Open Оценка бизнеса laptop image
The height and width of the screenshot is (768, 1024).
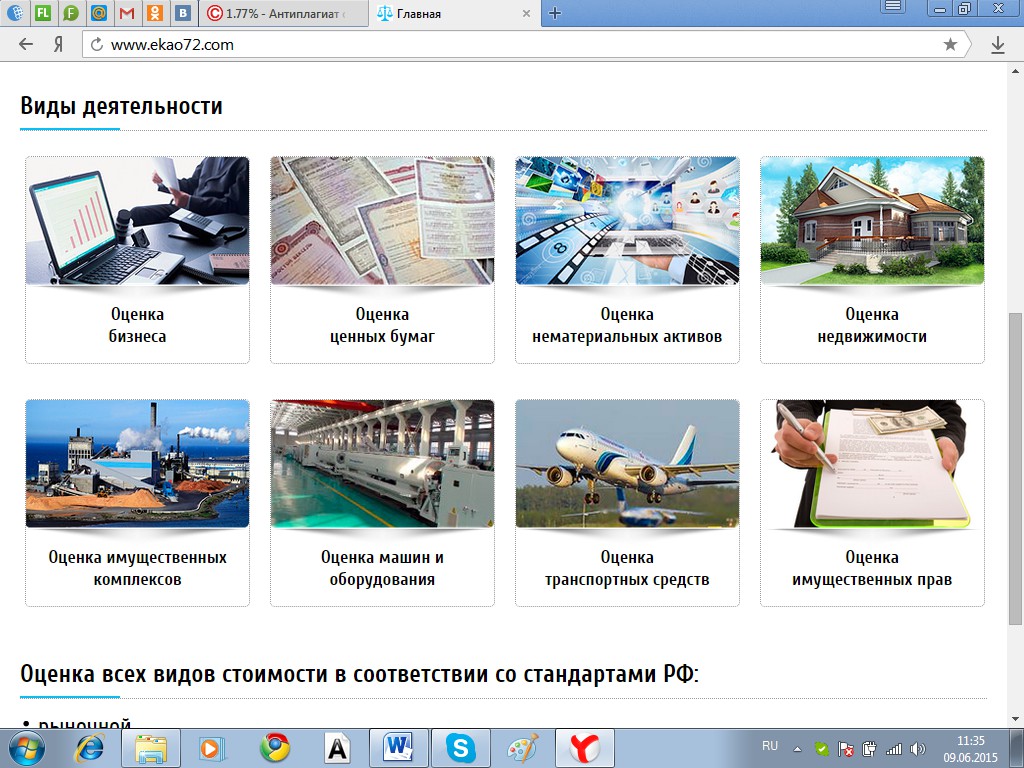pyautogui.click(x=137, y=221)
